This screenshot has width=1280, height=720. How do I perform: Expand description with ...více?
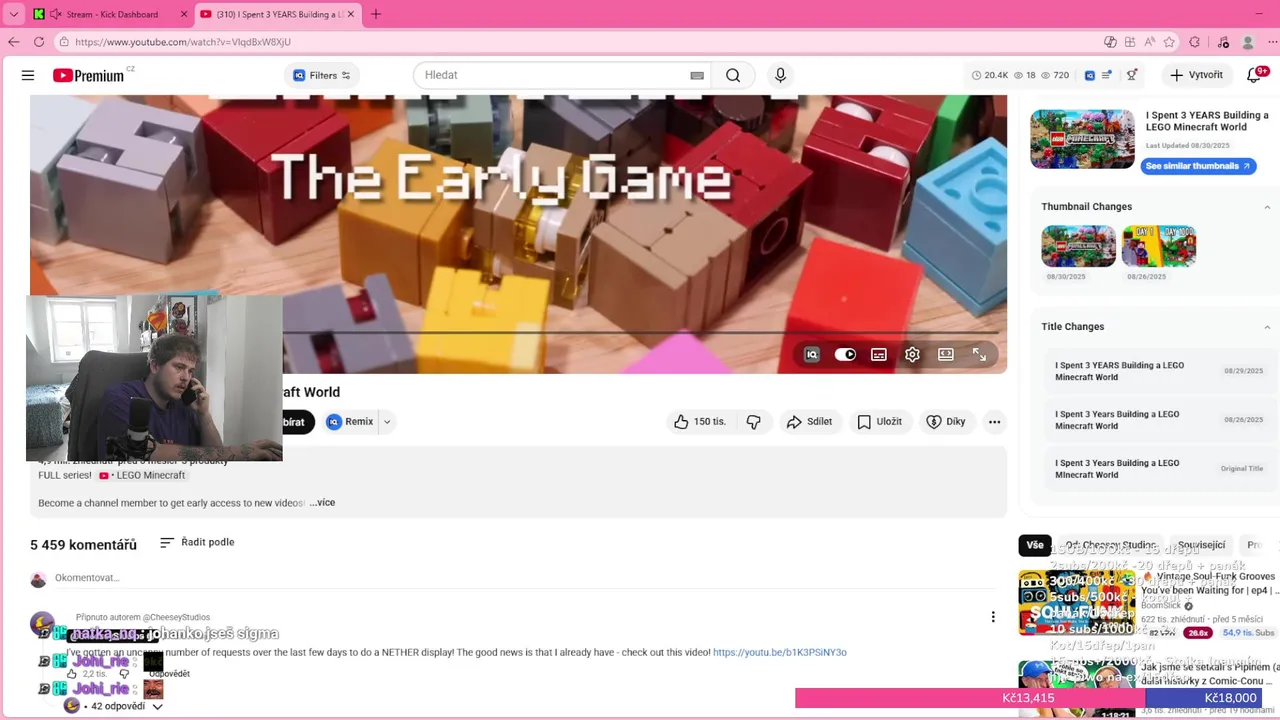(x=322, y=502)
